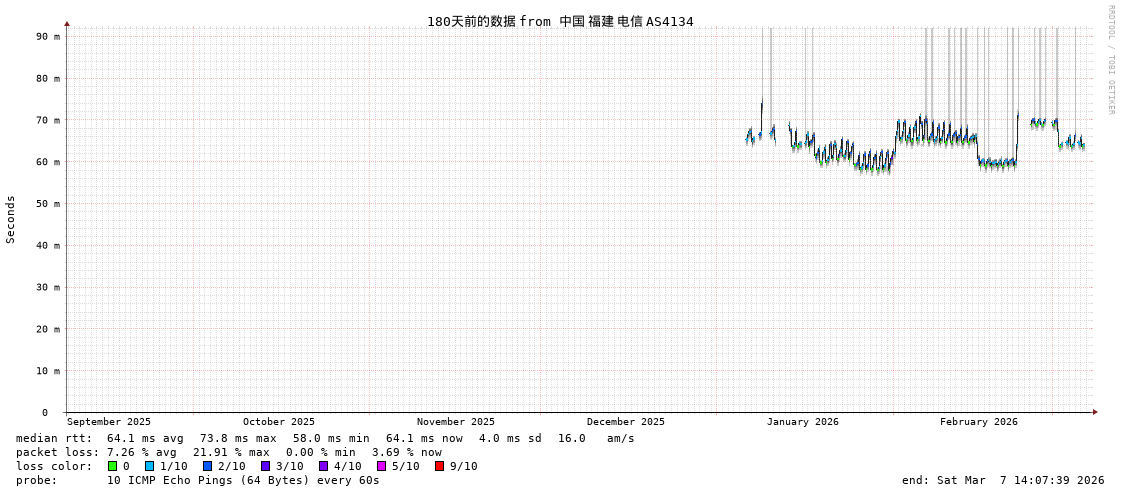
Task: Select the January 2026 x-axis label
Action: click(x=802, y=422)
